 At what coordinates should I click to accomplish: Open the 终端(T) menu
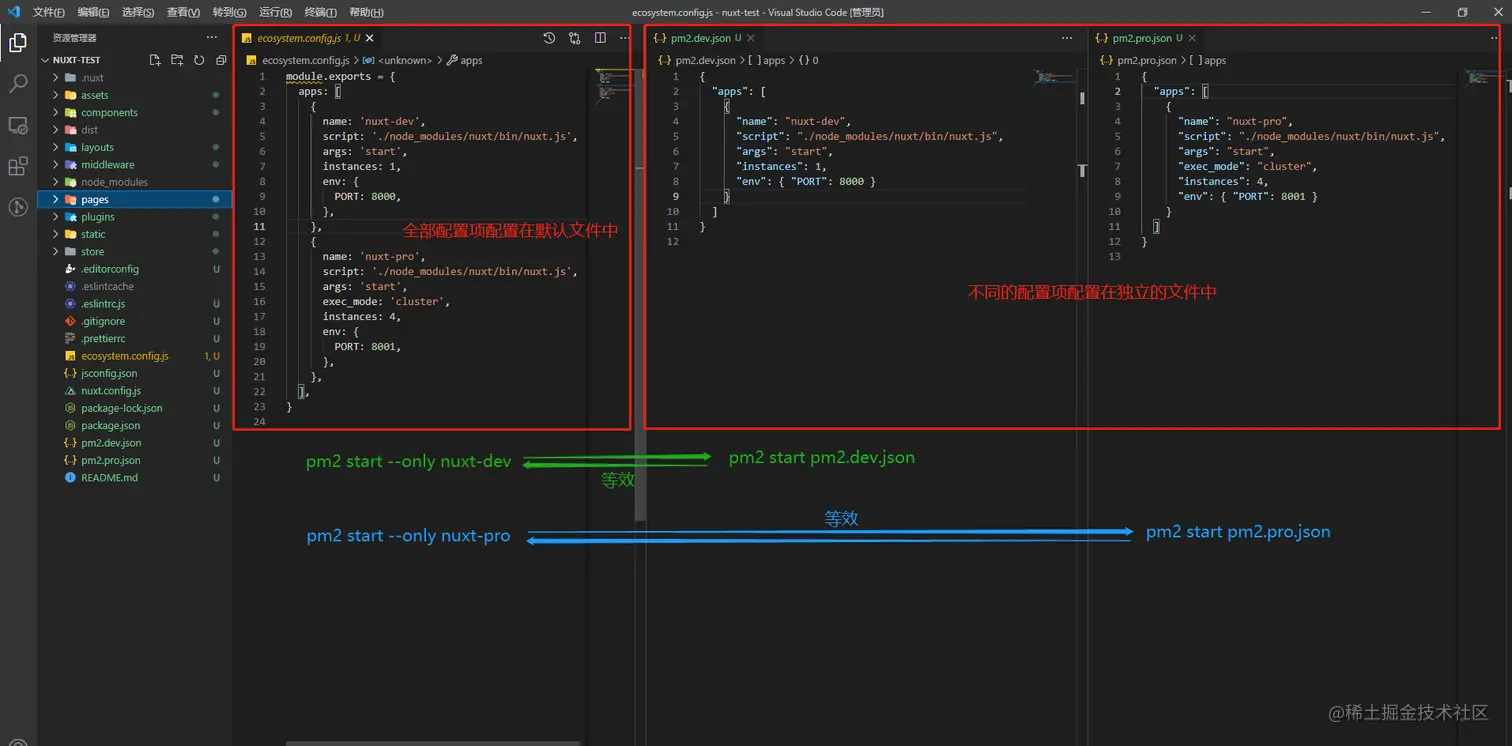click(x=320, y=12)
